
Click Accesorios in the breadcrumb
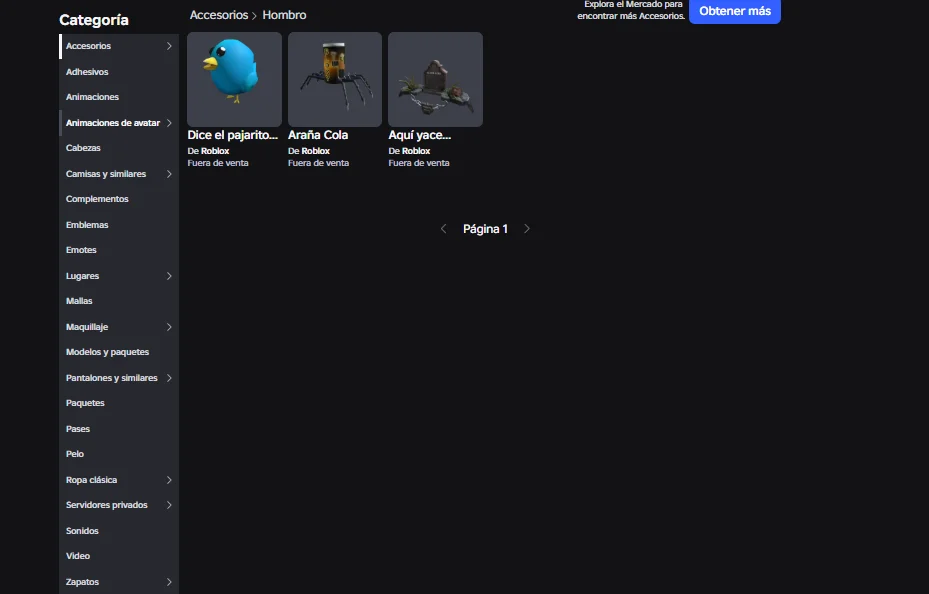(x=218, y=16)
